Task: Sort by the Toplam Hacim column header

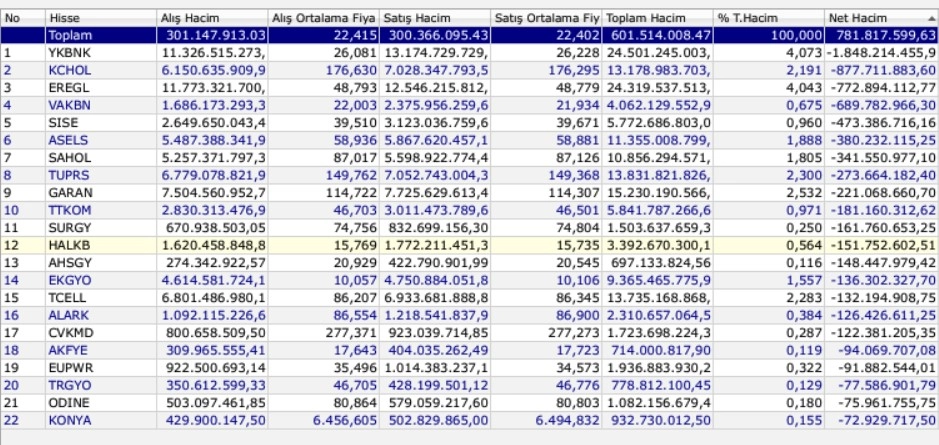Action: (657, 18)
